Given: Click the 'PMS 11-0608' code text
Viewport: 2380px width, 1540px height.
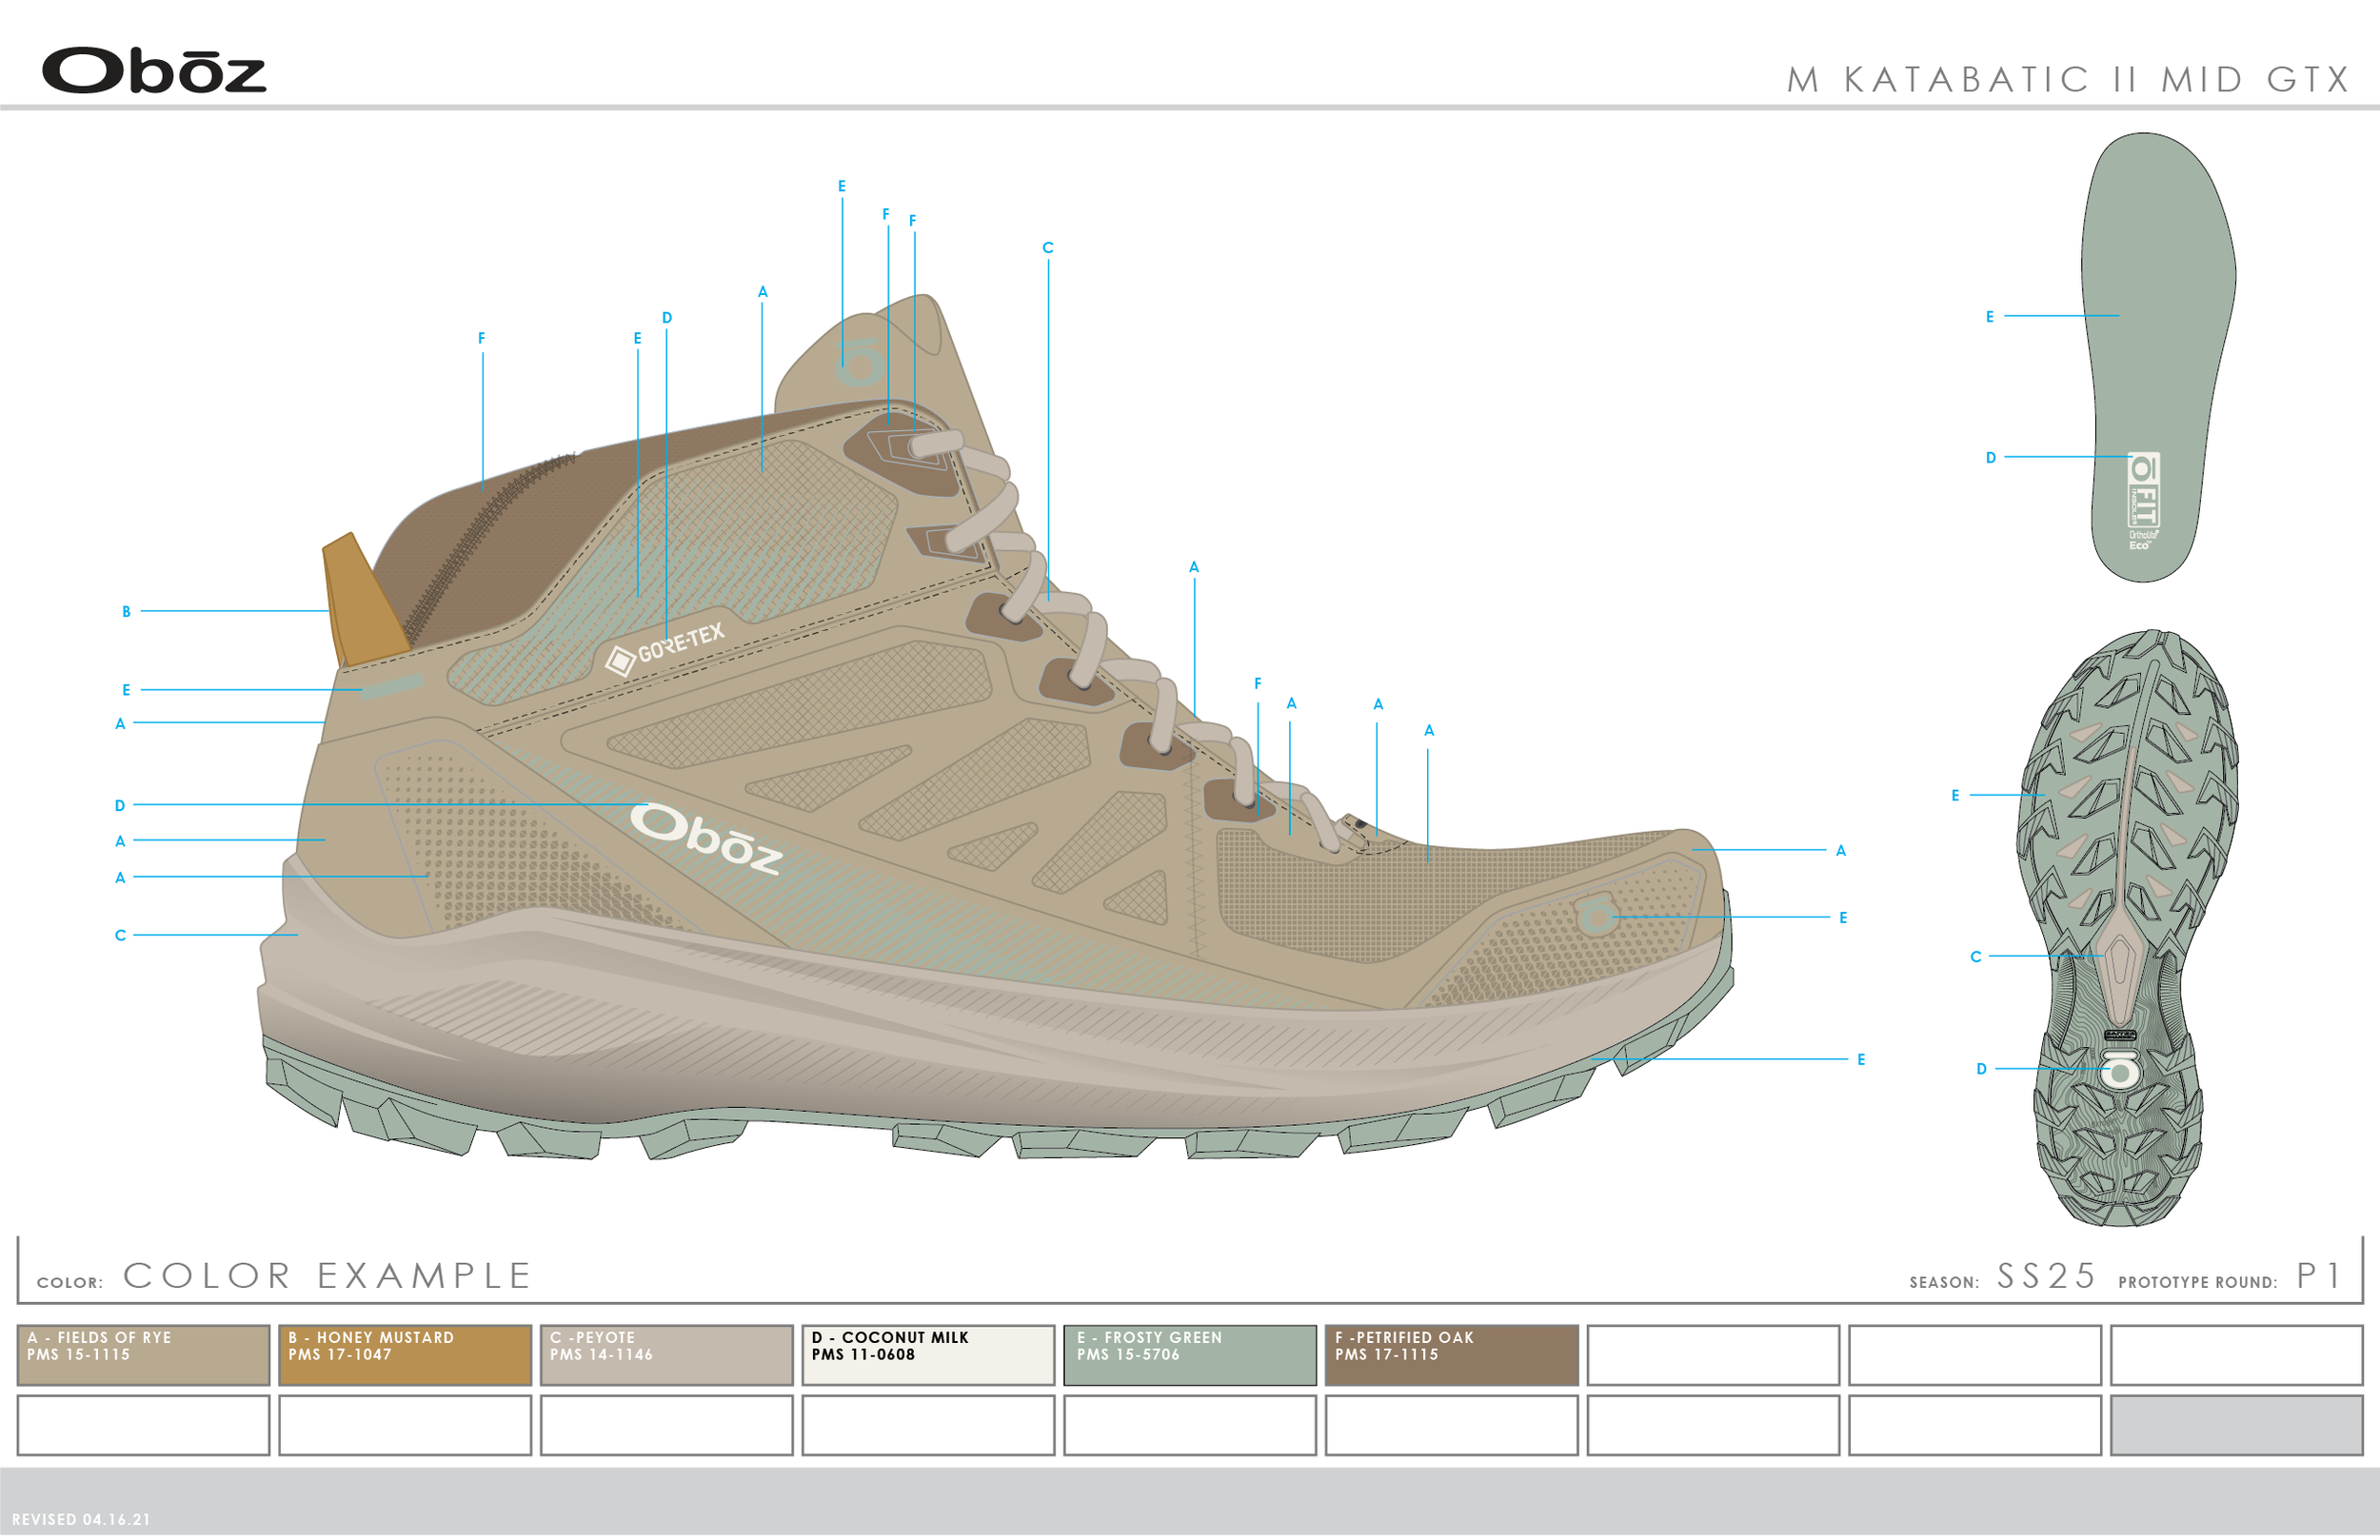Looking at the screenshot, I should [863, 1355].
